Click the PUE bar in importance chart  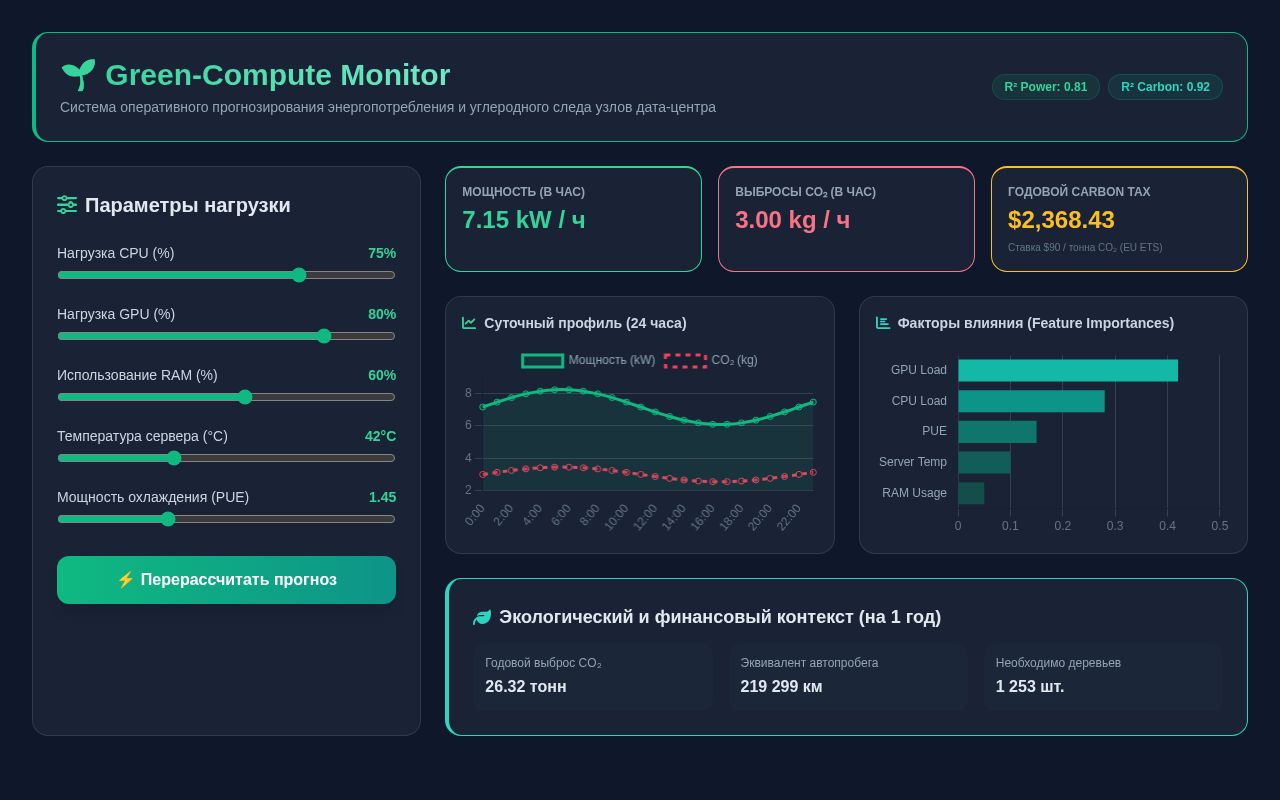[x=997, y=431]
